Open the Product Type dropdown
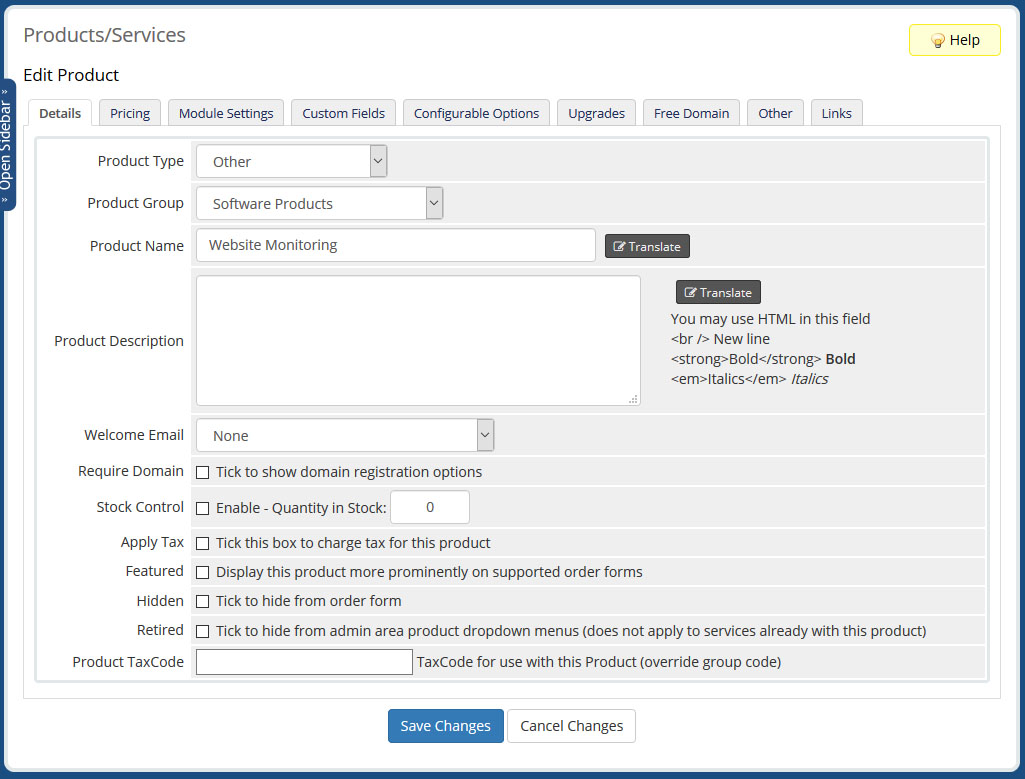The image size is (1025, 779). 291,161
